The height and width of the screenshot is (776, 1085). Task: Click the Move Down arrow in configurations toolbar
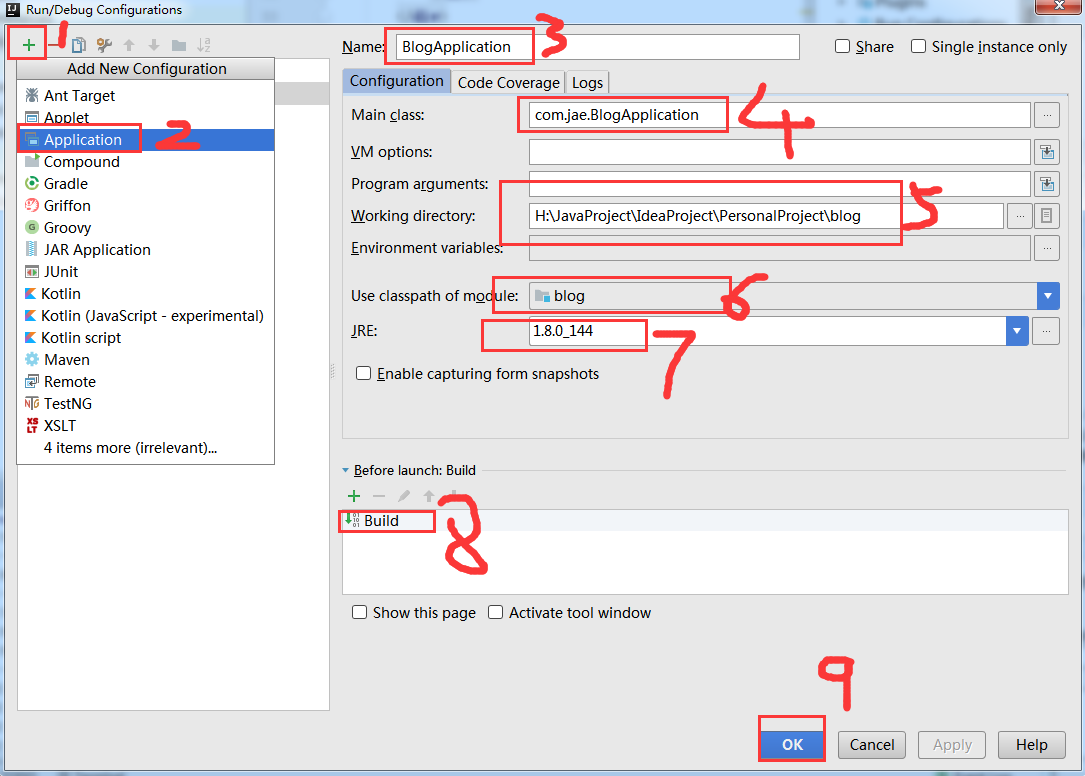154,45
